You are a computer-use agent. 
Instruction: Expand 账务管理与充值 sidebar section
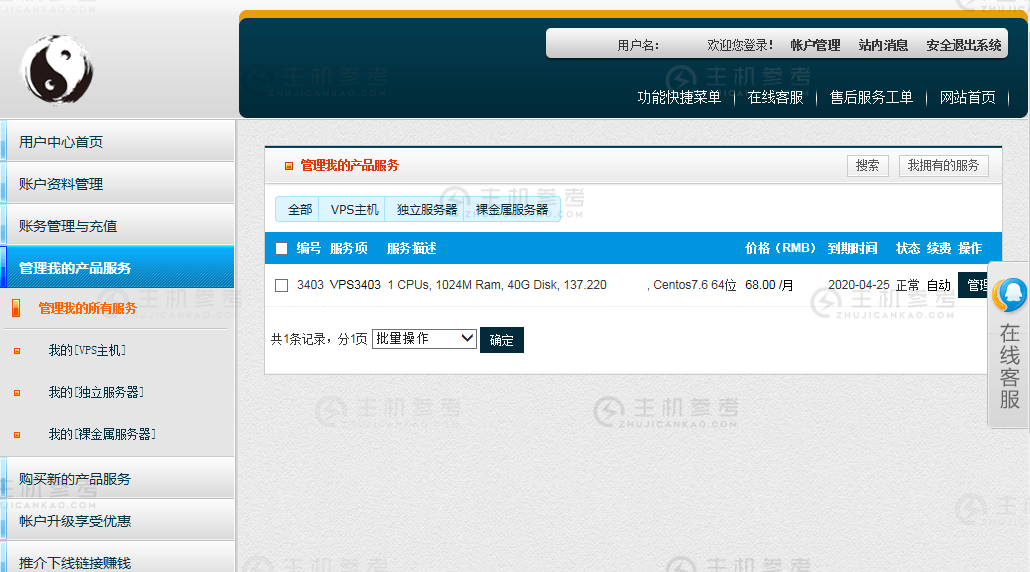(68, 226)
